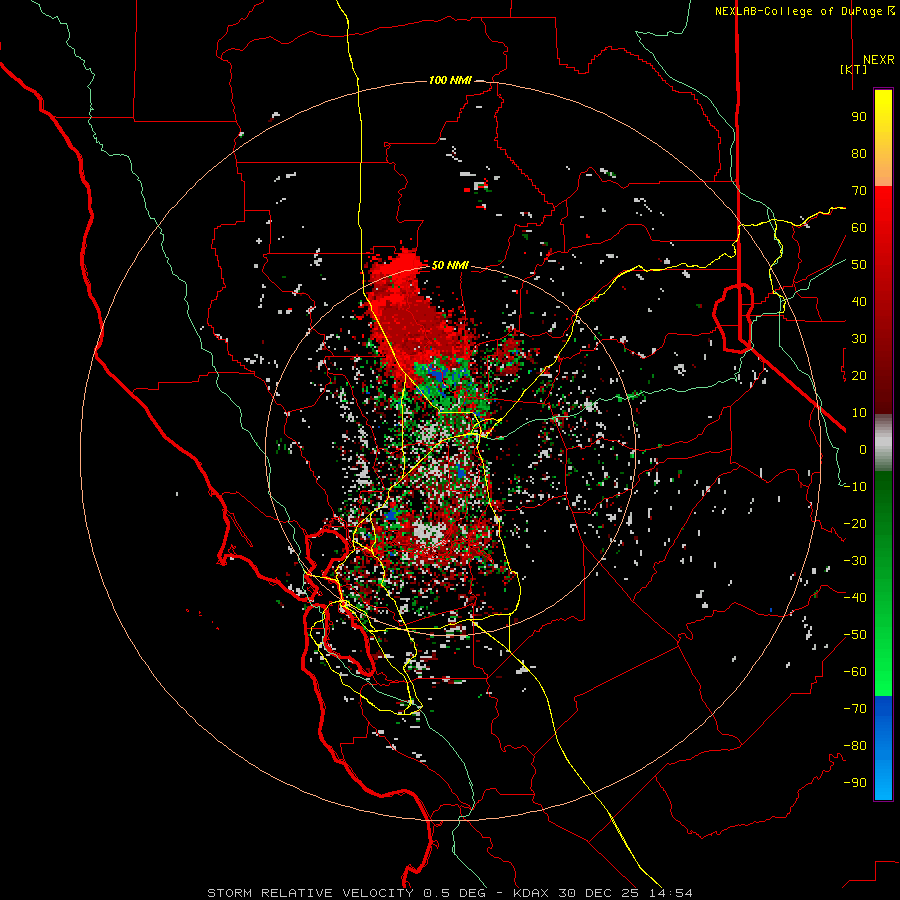Image resolution: width=900 pixels, height=900 pixels.
Task: Click the -80 value on the velocity scale
Action: 855,746
